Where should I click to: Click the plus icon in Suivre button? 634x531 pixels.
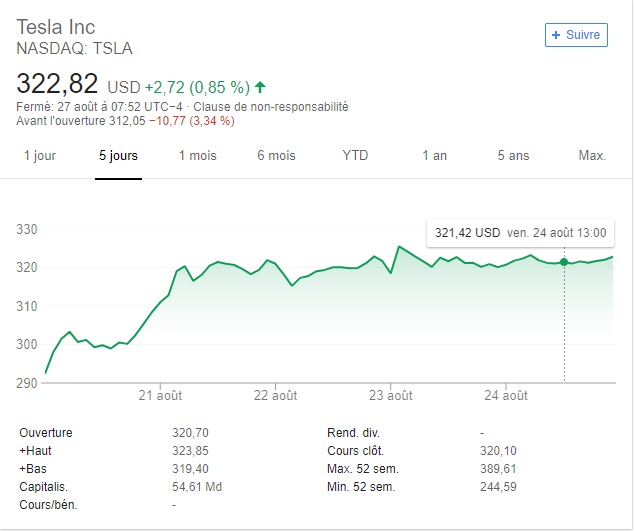[x=556, y=35]
